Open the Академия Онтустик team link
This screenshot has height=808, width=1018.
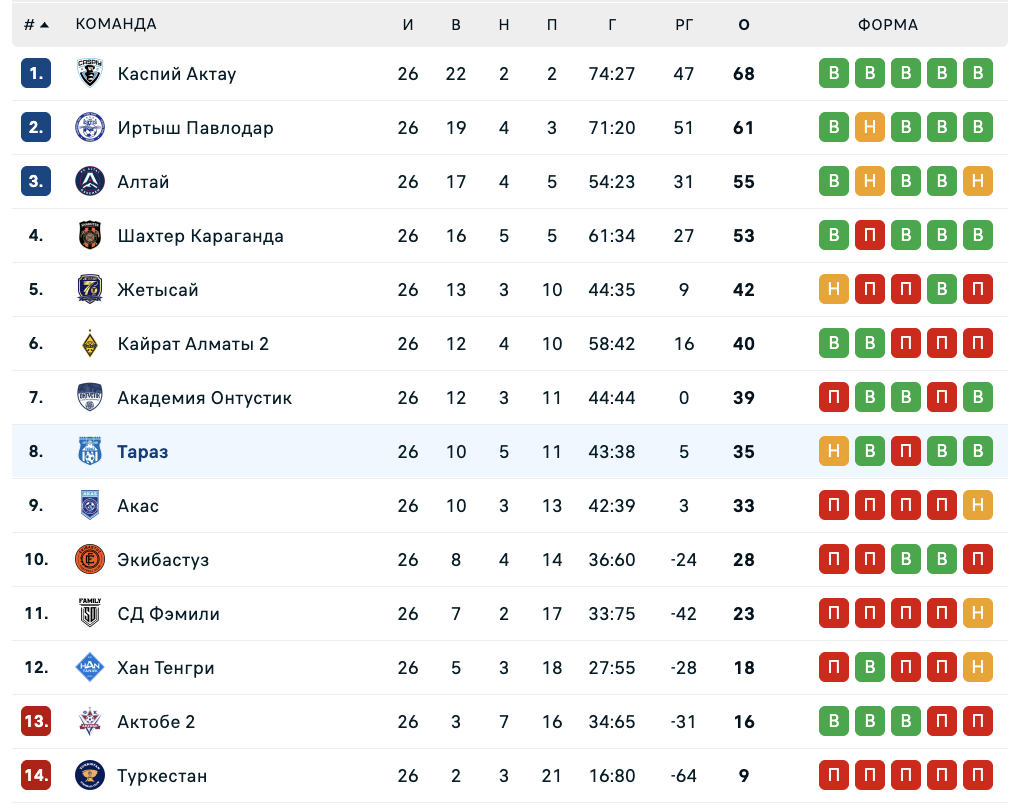click(x=205, y=398)
